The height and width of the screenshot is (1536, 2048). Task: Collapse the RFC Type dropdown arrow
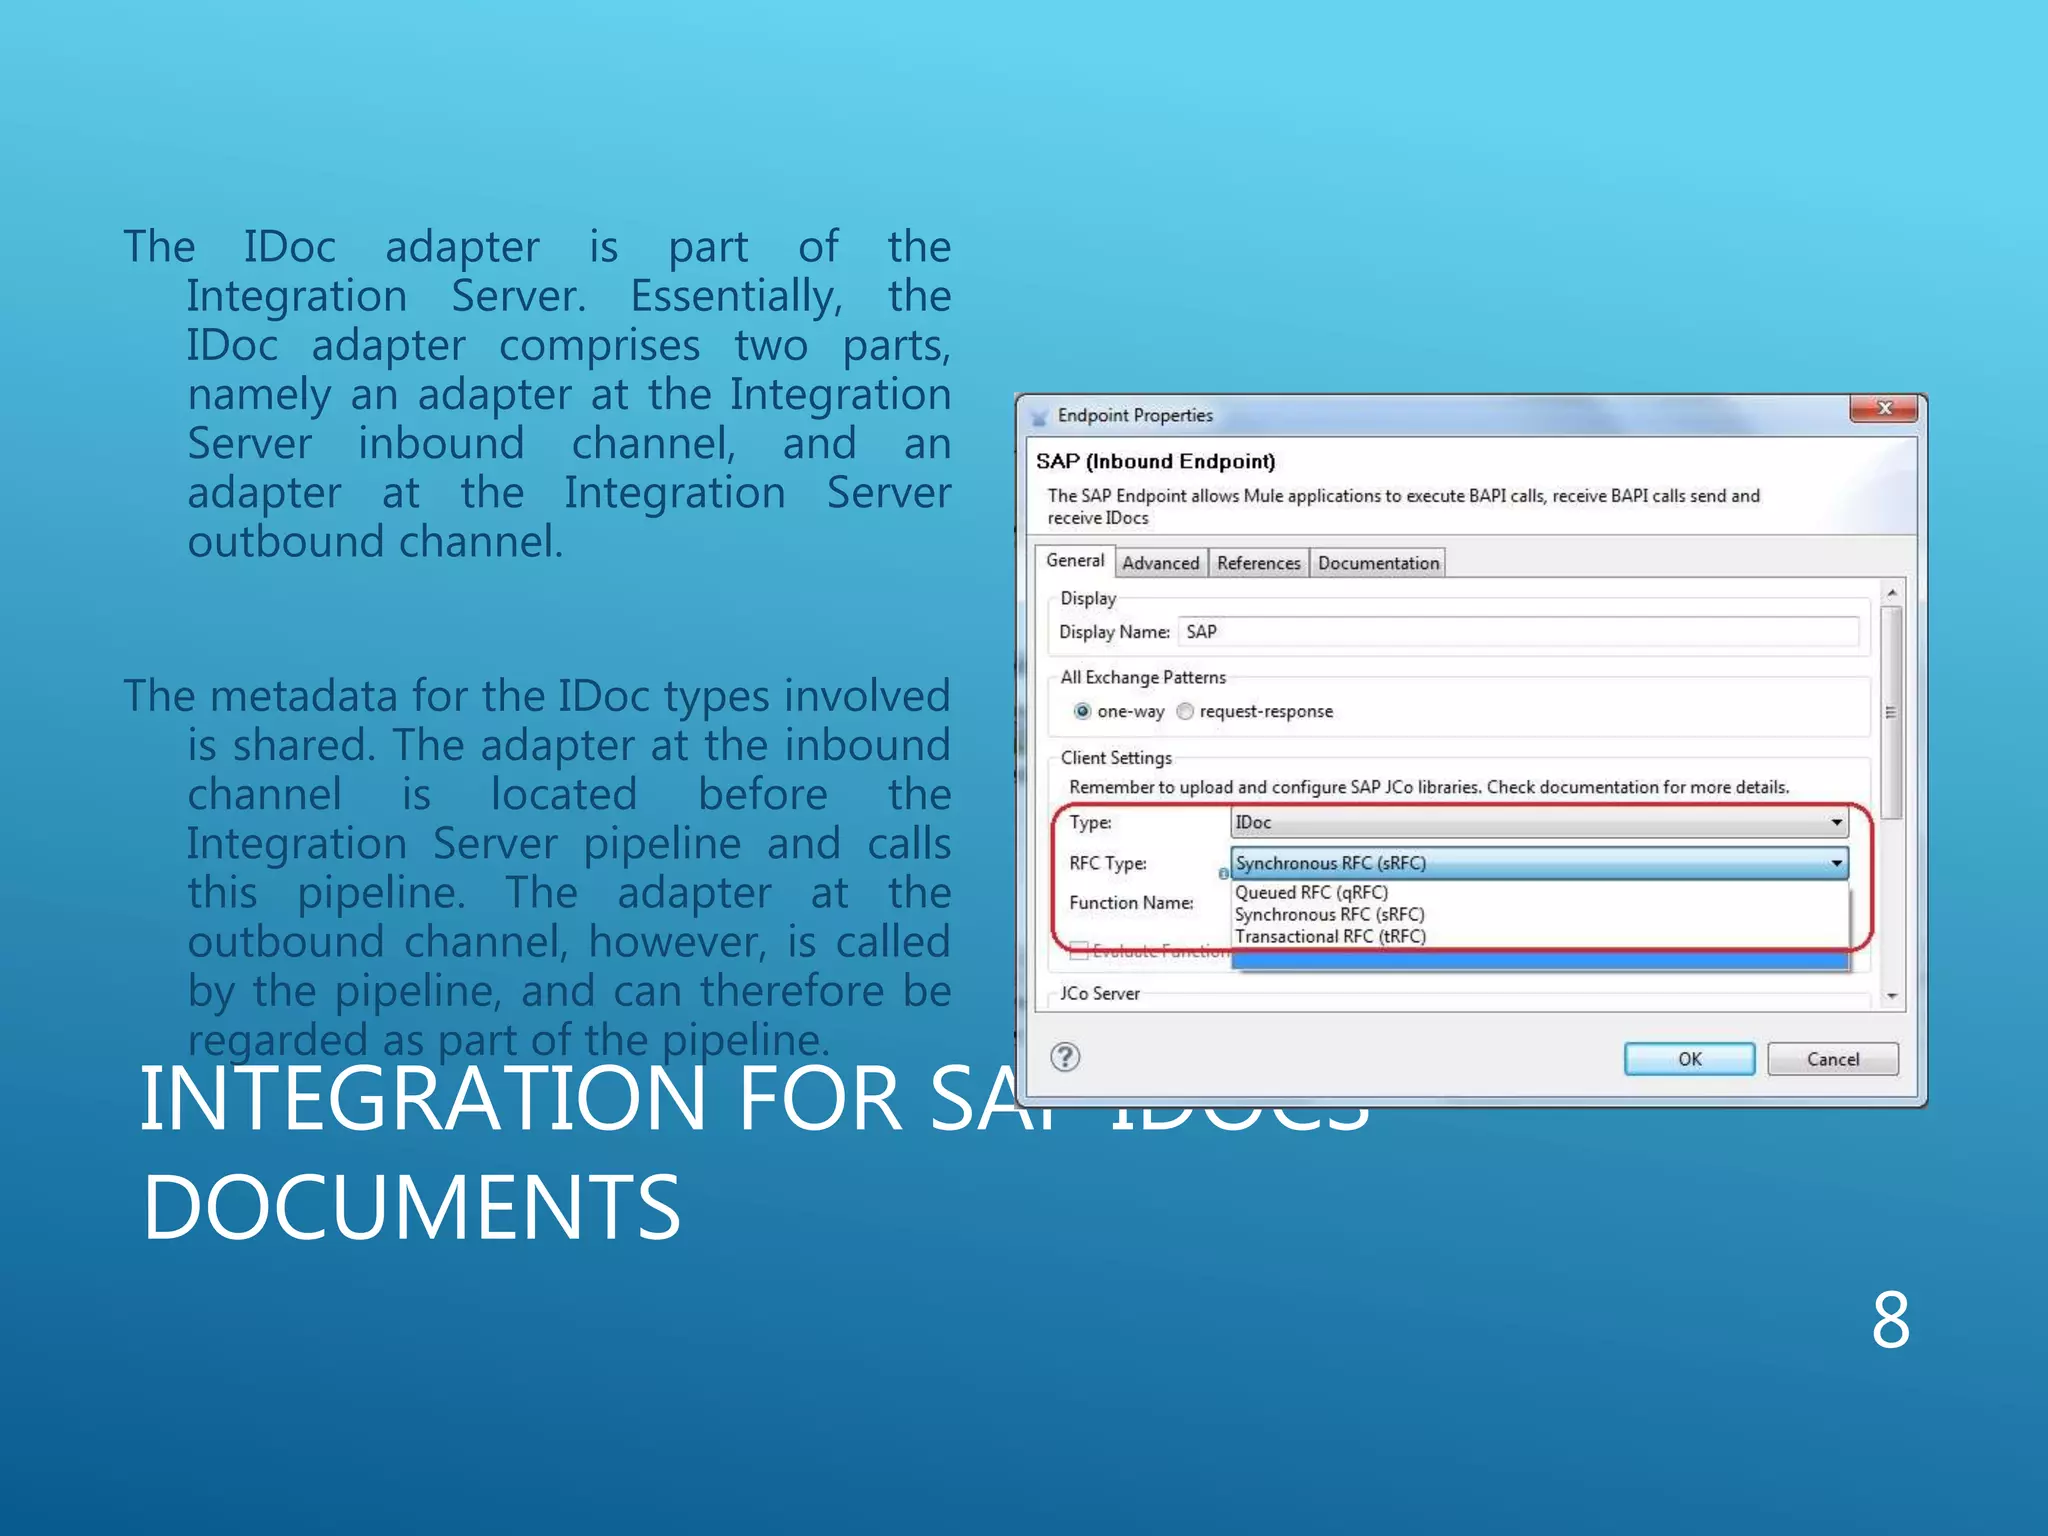[x=1836, y=863]
